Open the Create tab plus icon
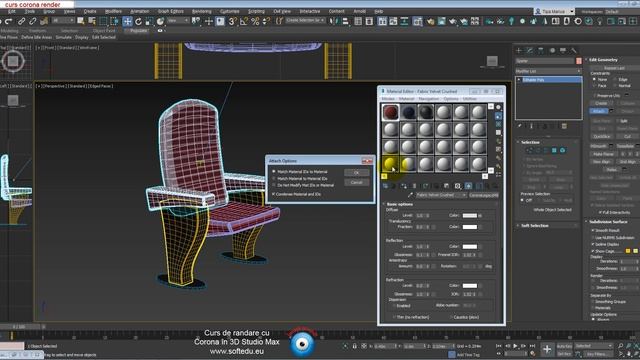 coord(519,51)
